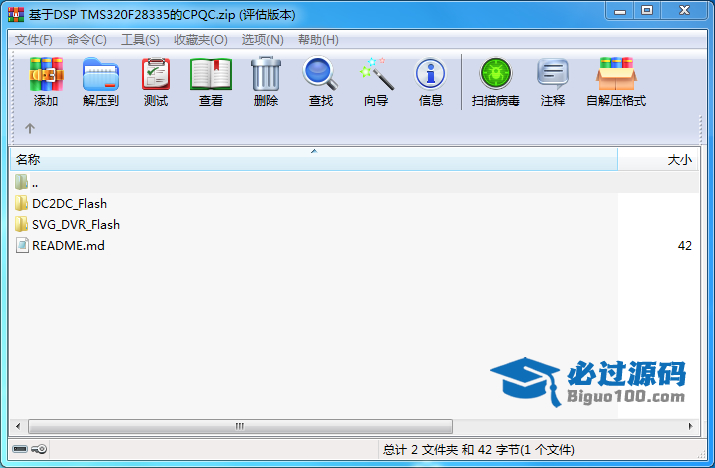Click the 查找 (Find) magnifier icon

pos(320,73)
